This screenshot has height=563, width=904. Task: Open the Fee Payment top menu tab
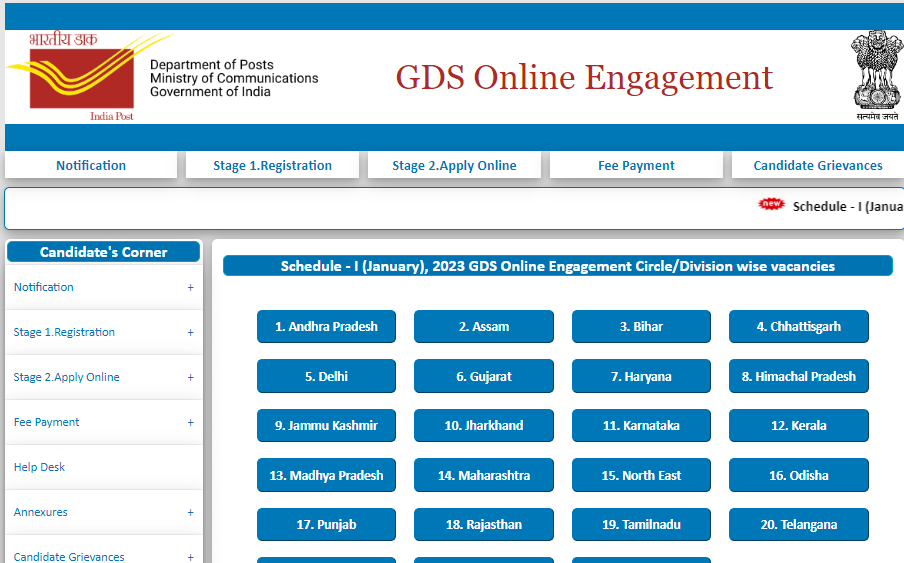pyautogui.click(x=636, y=165)
